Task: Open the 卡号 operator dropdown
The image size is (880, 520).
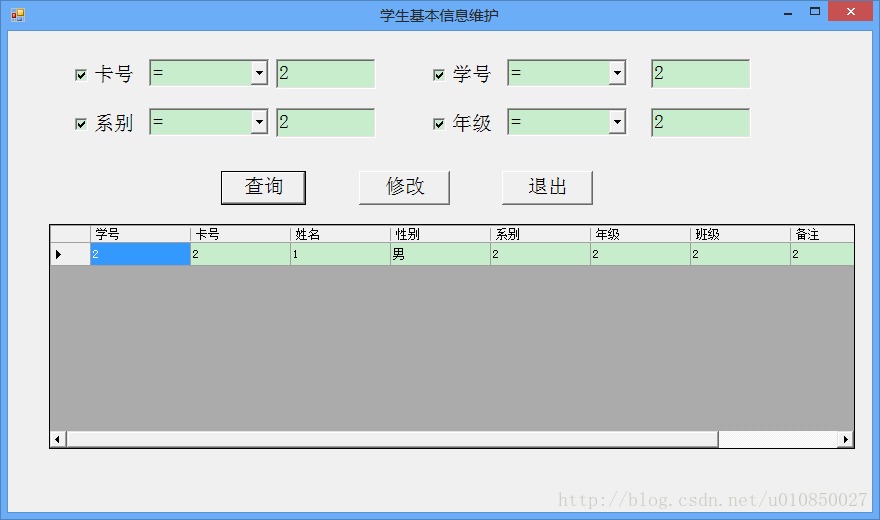Action: [259, 73]
